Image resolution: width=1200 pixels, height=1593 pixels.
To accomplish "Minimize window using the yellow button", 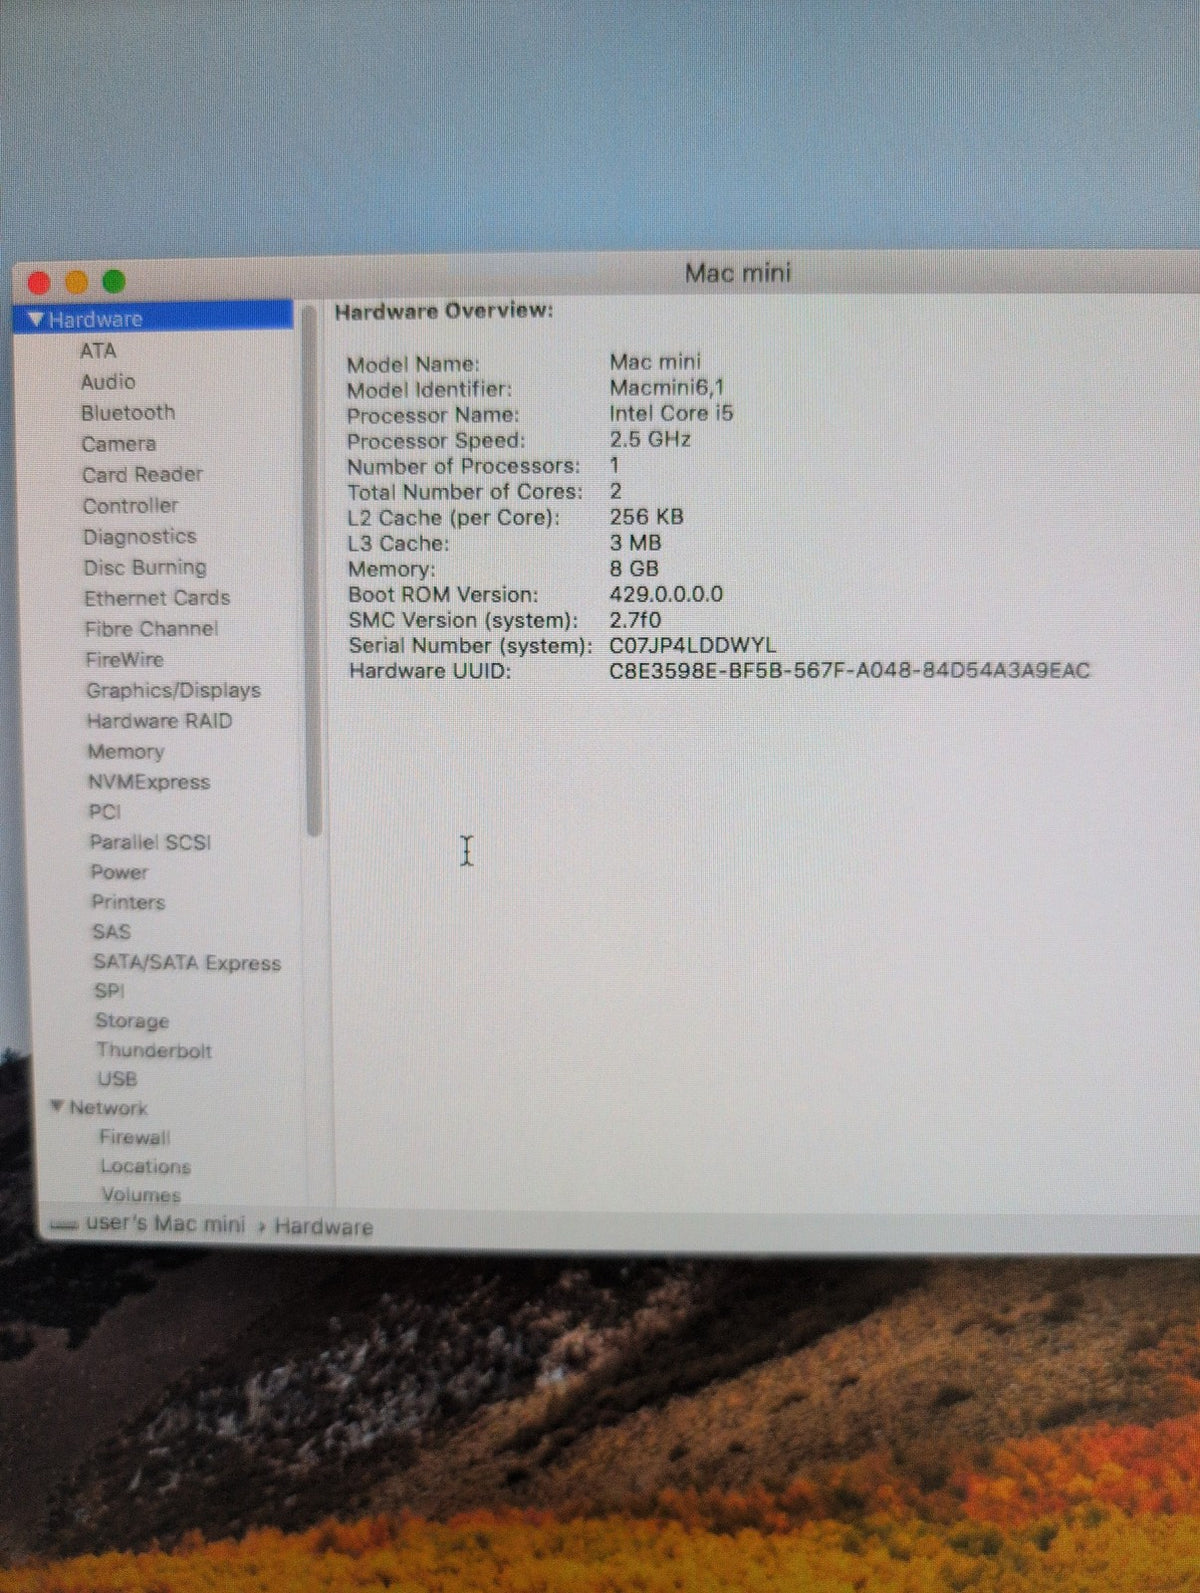I will coord(77,283).
